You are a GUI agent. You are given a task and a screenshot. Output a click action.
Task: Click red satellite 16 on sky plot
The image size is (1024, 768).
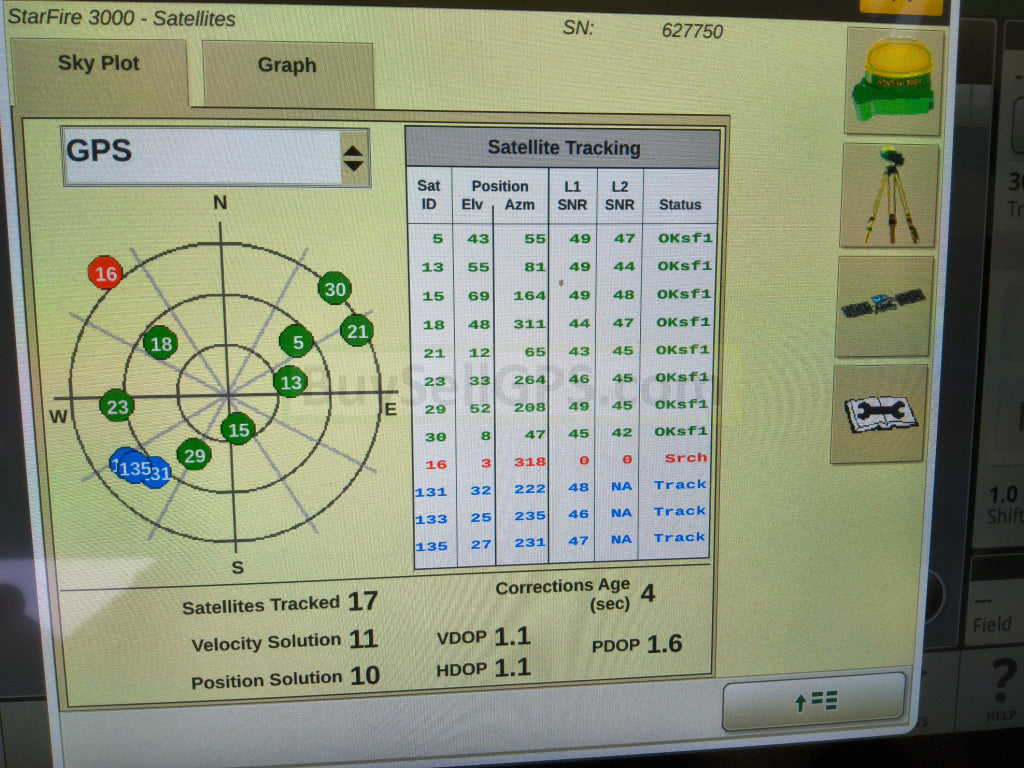pos(105,273)
